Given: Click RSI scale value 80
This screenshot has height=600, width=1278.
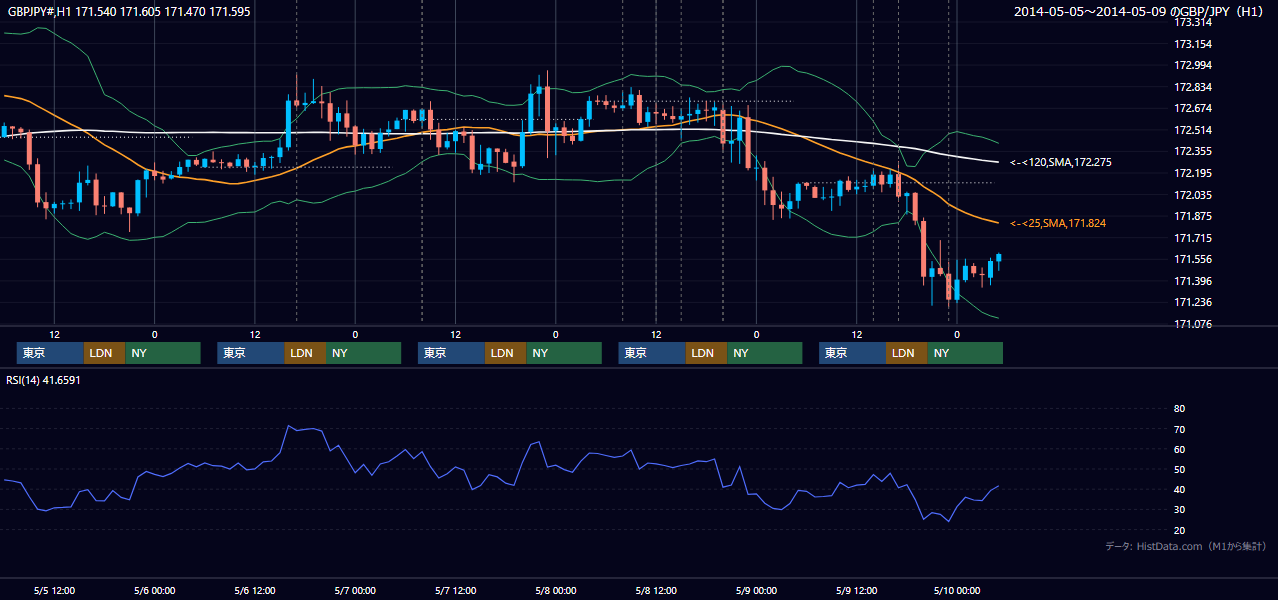Looking at the screenshot, I should tap(1179, 409).
